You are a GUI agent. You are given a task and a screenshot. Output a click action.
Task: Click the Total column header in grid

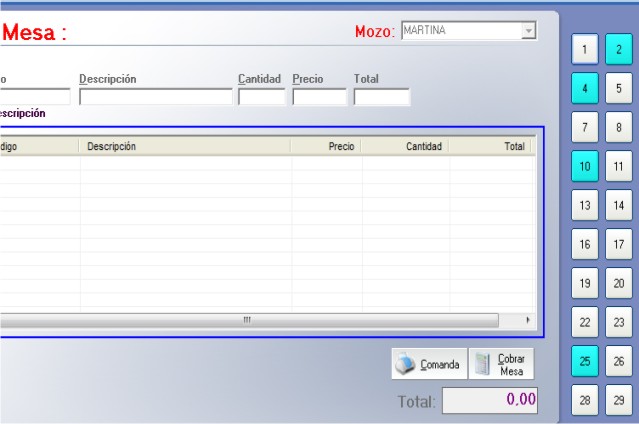pos(489,146)
